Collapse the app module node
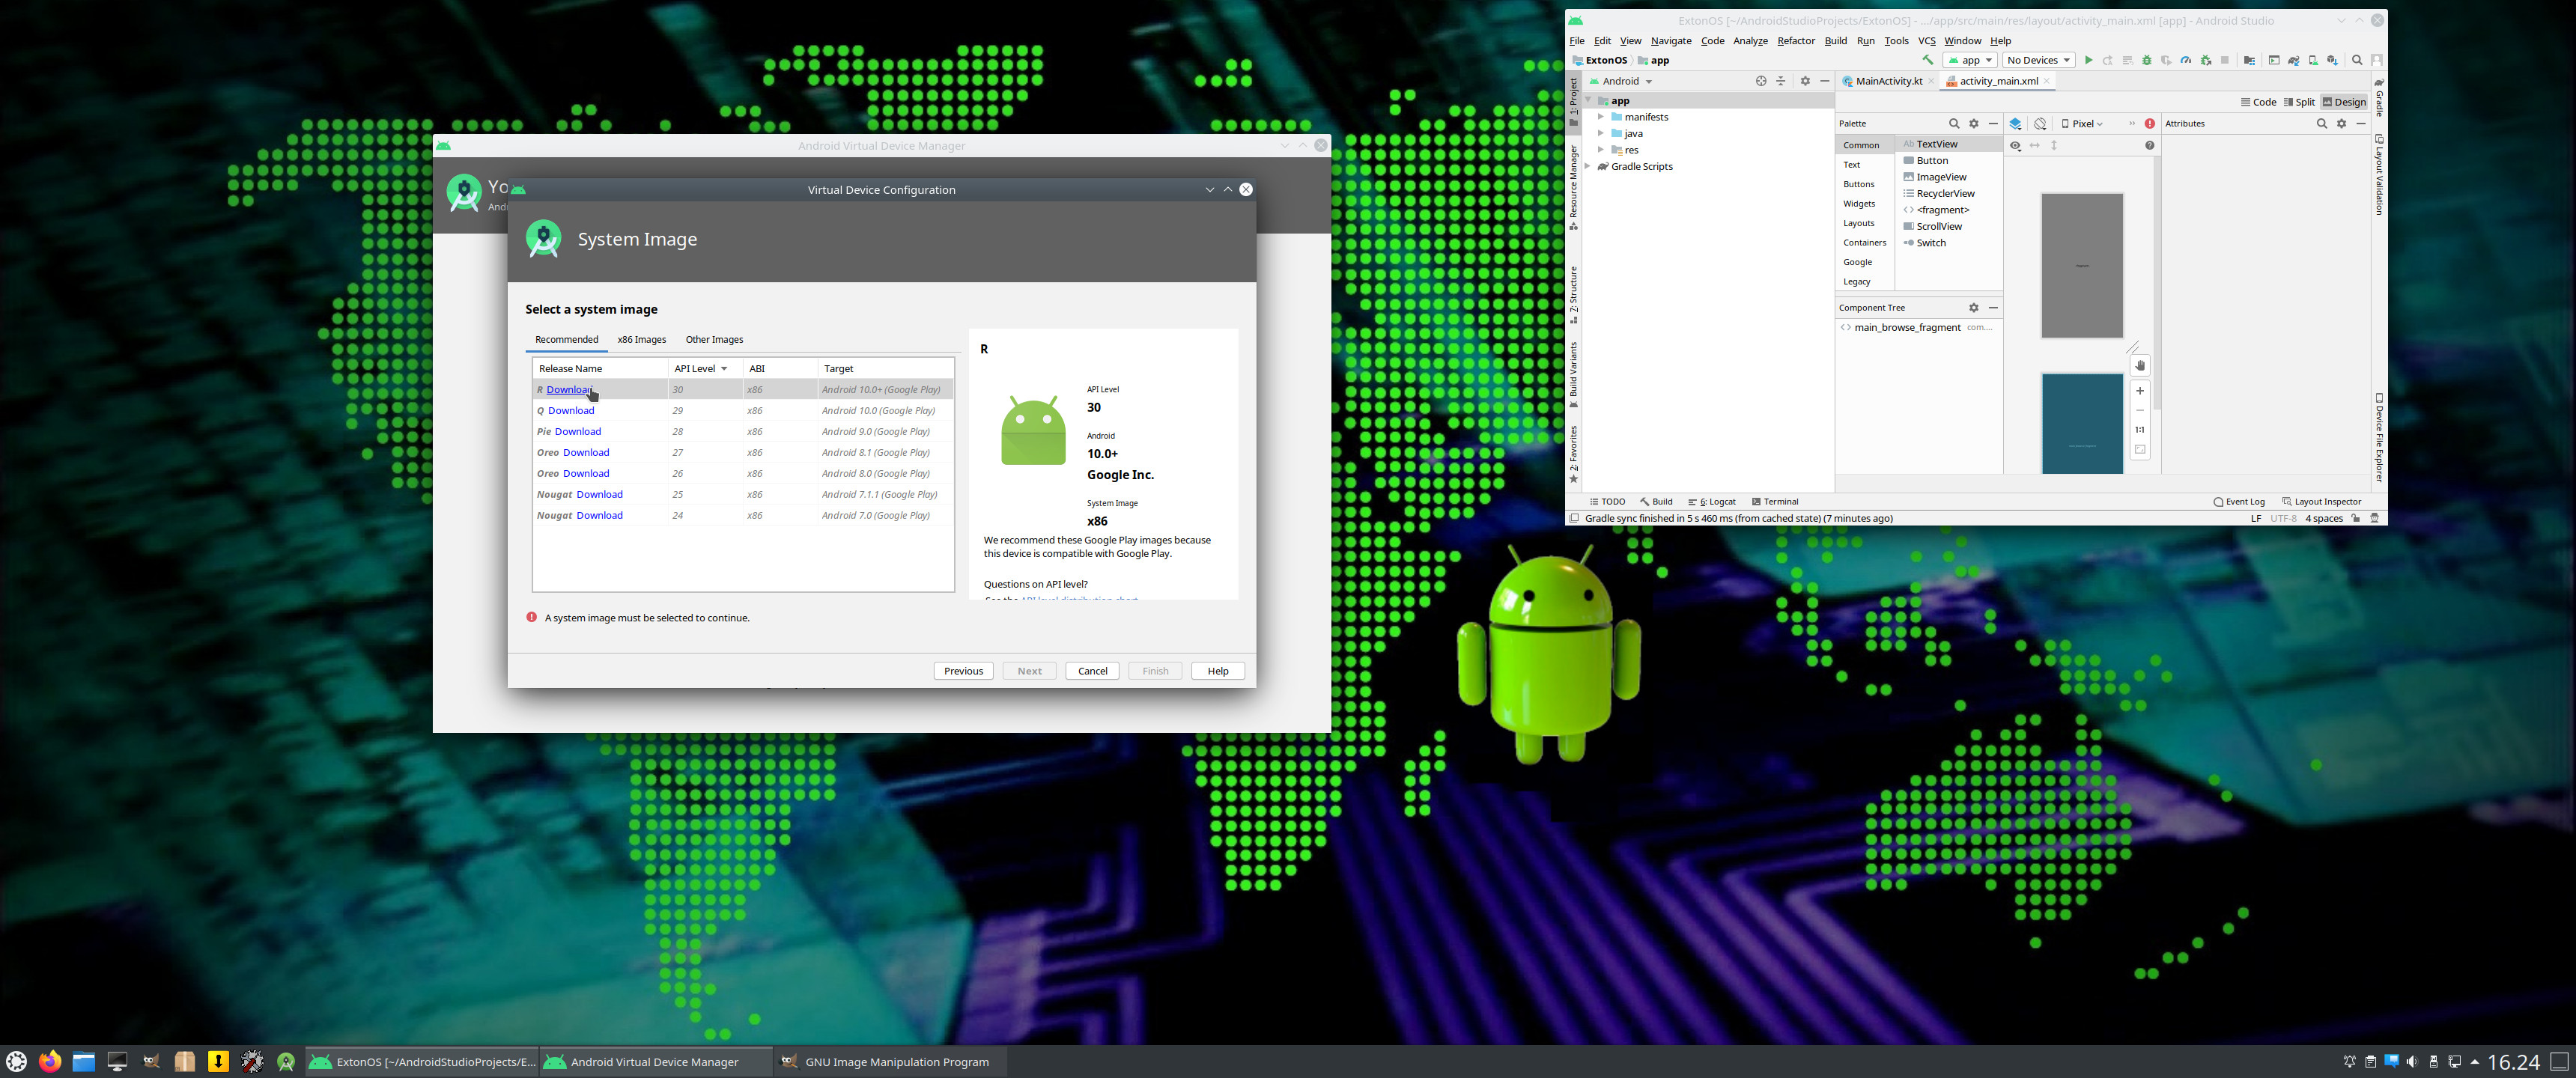This screenshot has height=1078, width=2576. coord(1588,100)
